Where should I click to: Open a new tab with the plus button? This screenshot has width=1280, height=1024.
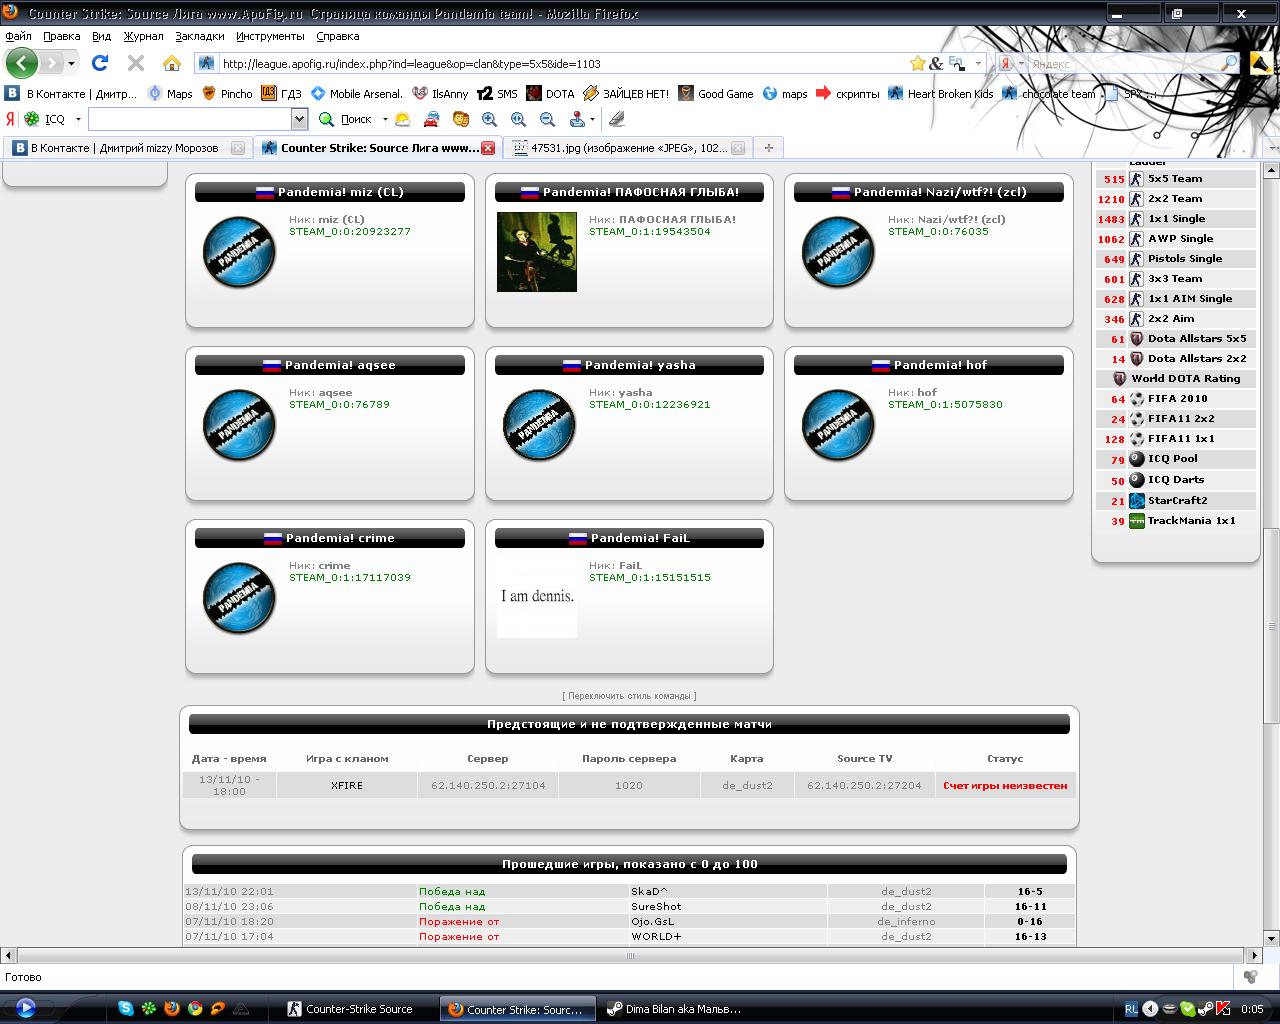tap(768, 148)
